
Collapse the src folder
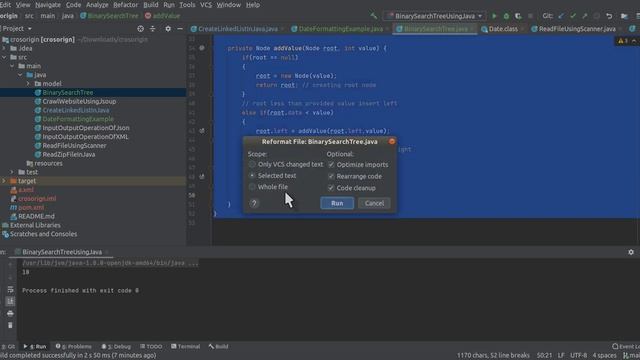(4, 57)
